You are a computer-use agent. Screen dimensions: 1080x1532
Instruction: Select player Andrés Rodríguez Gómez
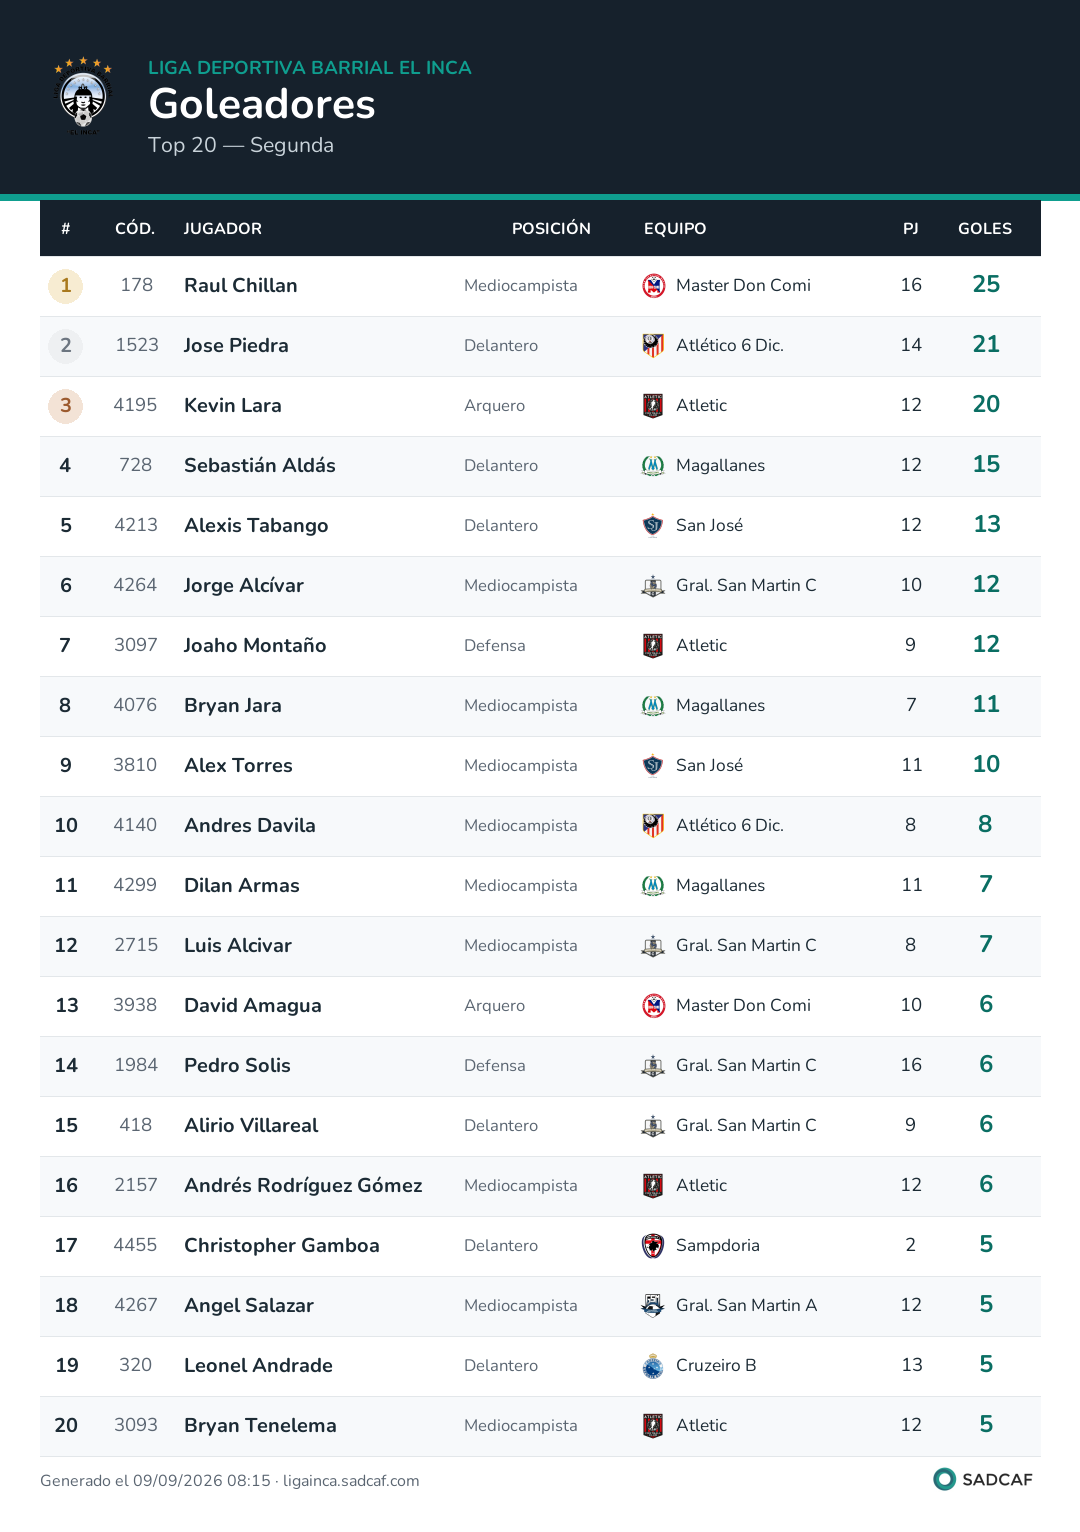(x=303, y=1186)
